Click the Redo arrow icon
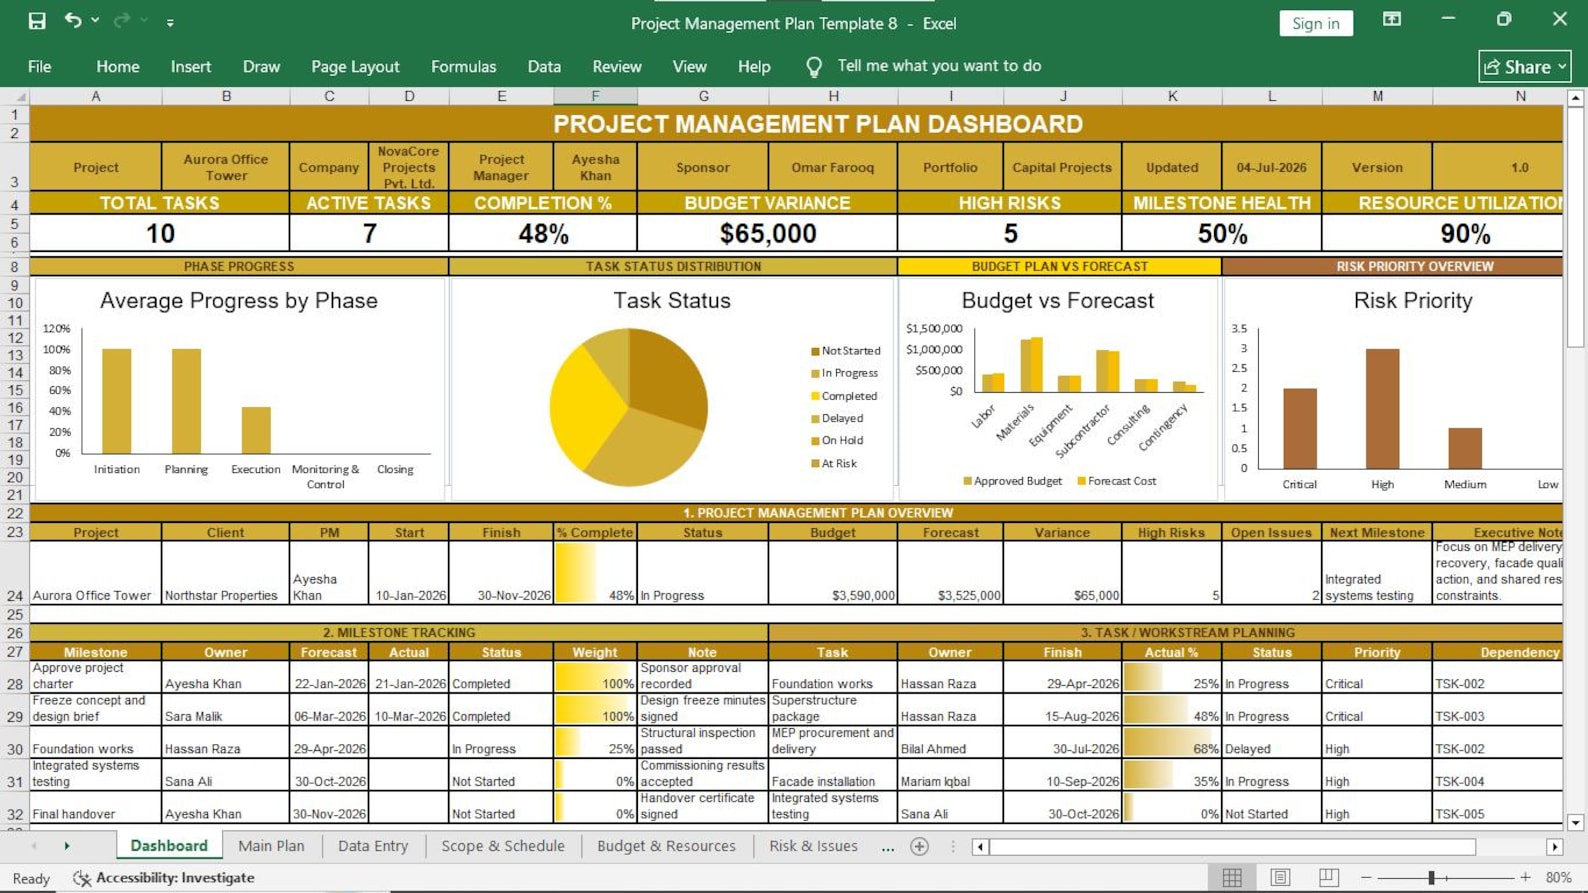The image size is (1588, 893). pos(122,20)
